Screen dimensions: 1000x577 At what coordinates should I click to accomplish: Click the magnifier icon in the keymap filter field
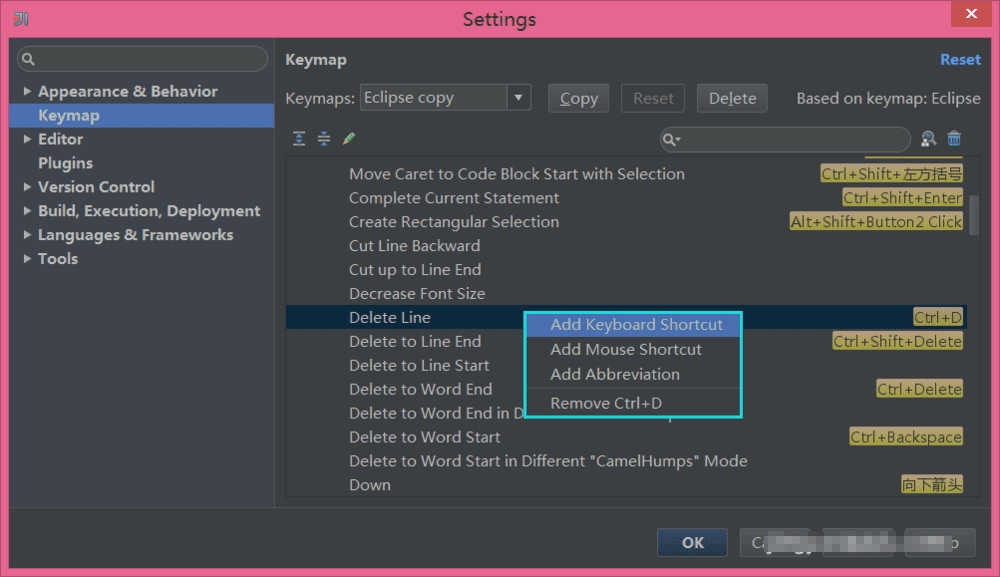(674, 140)
